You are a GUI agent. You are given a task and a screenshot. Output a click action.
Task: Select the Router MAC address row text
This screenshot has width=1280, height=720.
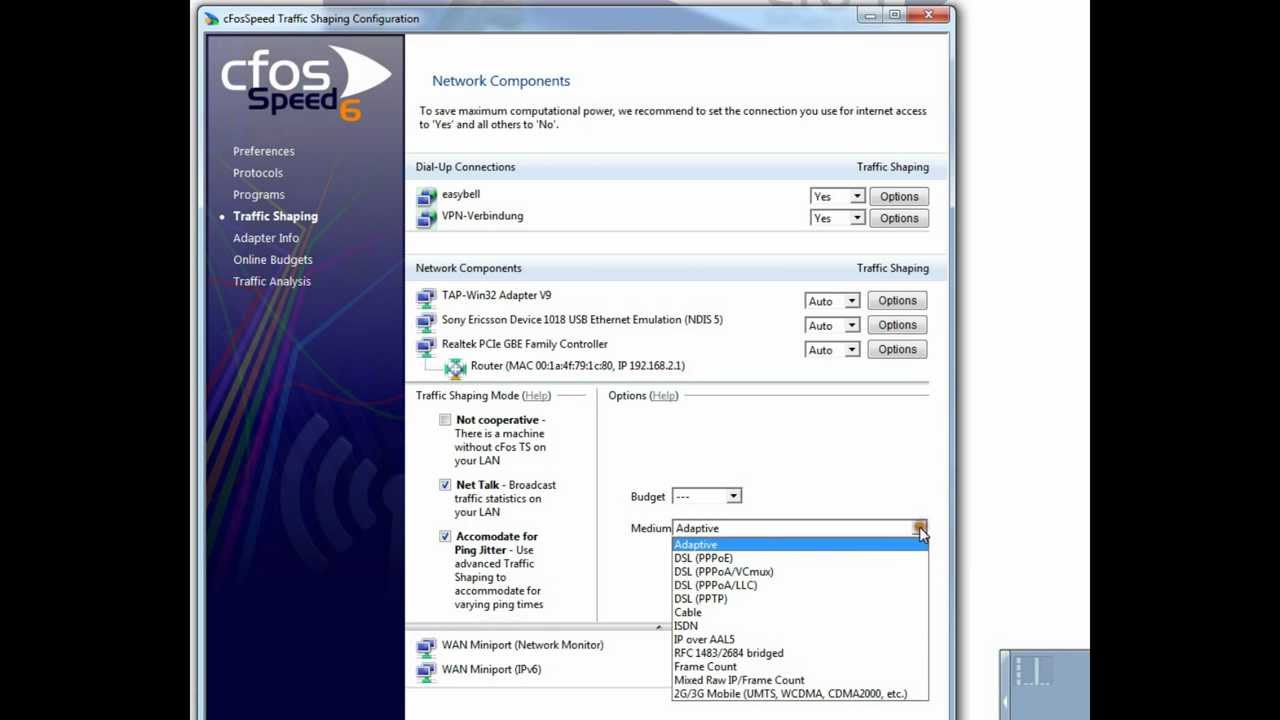(x=577, y=366)
